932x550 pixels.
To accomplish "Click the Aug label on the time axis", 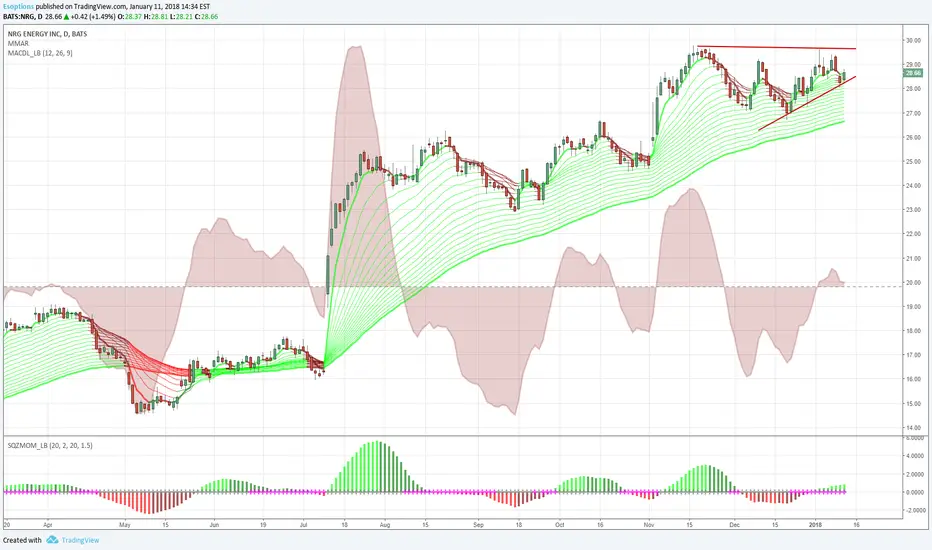I will [x=385, y=525].
